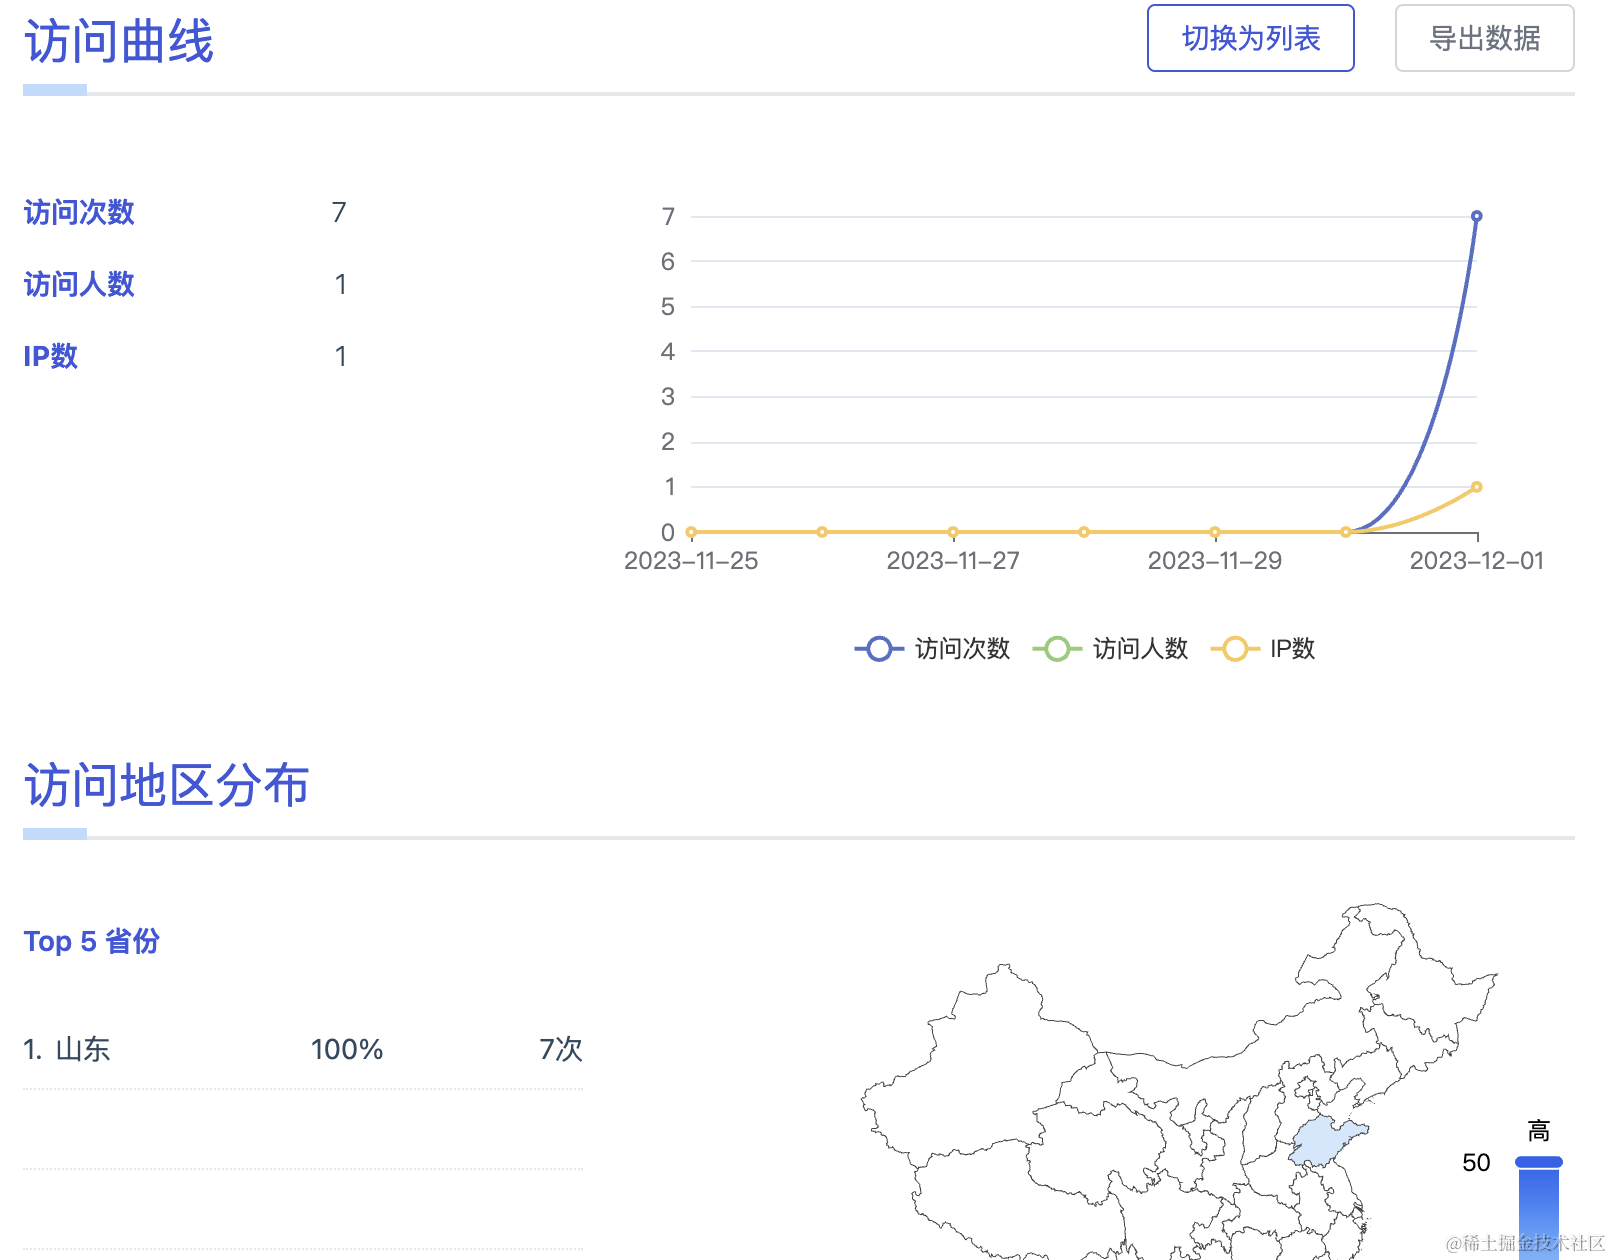Click the 切换为列表 button
The image size is (1612, 1260).
(1250, 38)
